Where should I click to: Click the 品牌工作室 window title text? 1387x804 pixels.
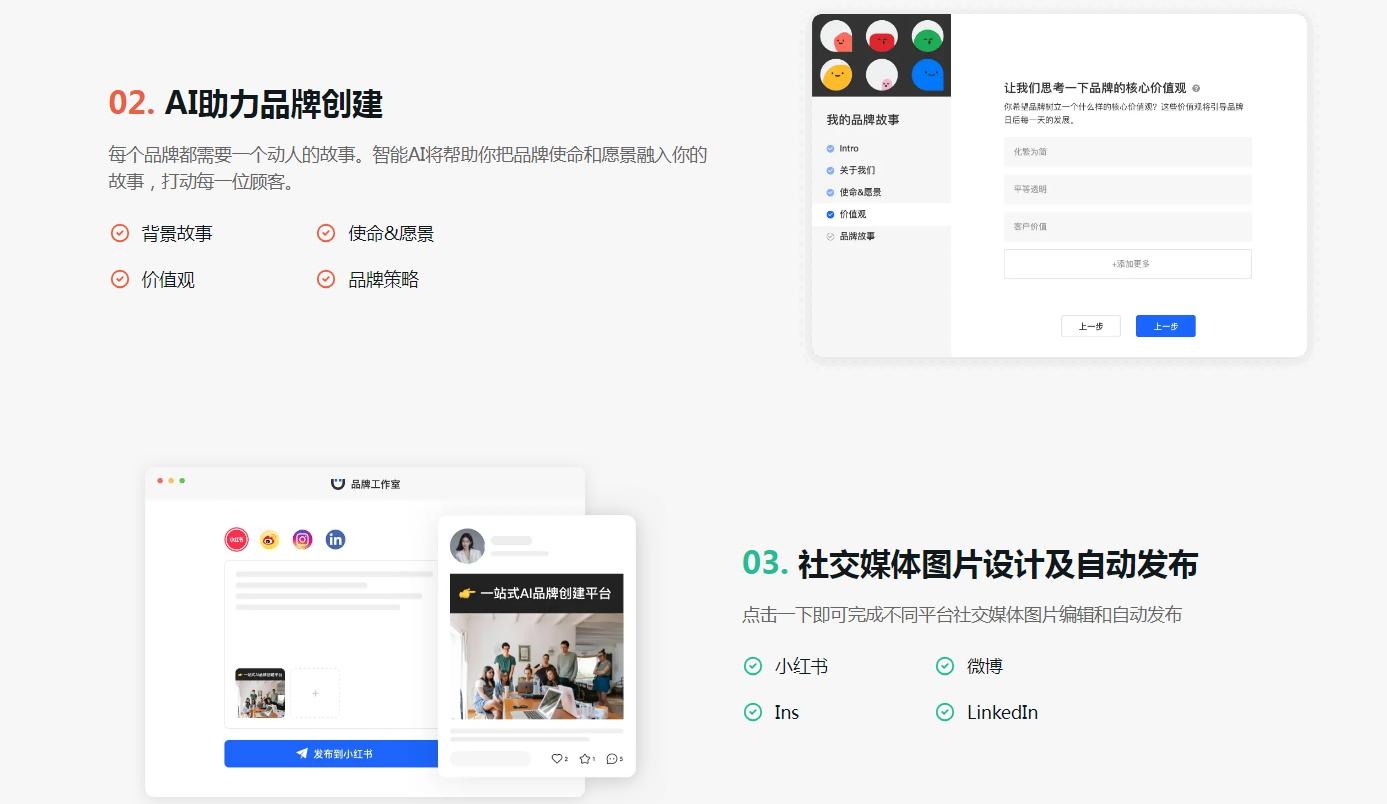pyautogui.click(x=375, y=484)
